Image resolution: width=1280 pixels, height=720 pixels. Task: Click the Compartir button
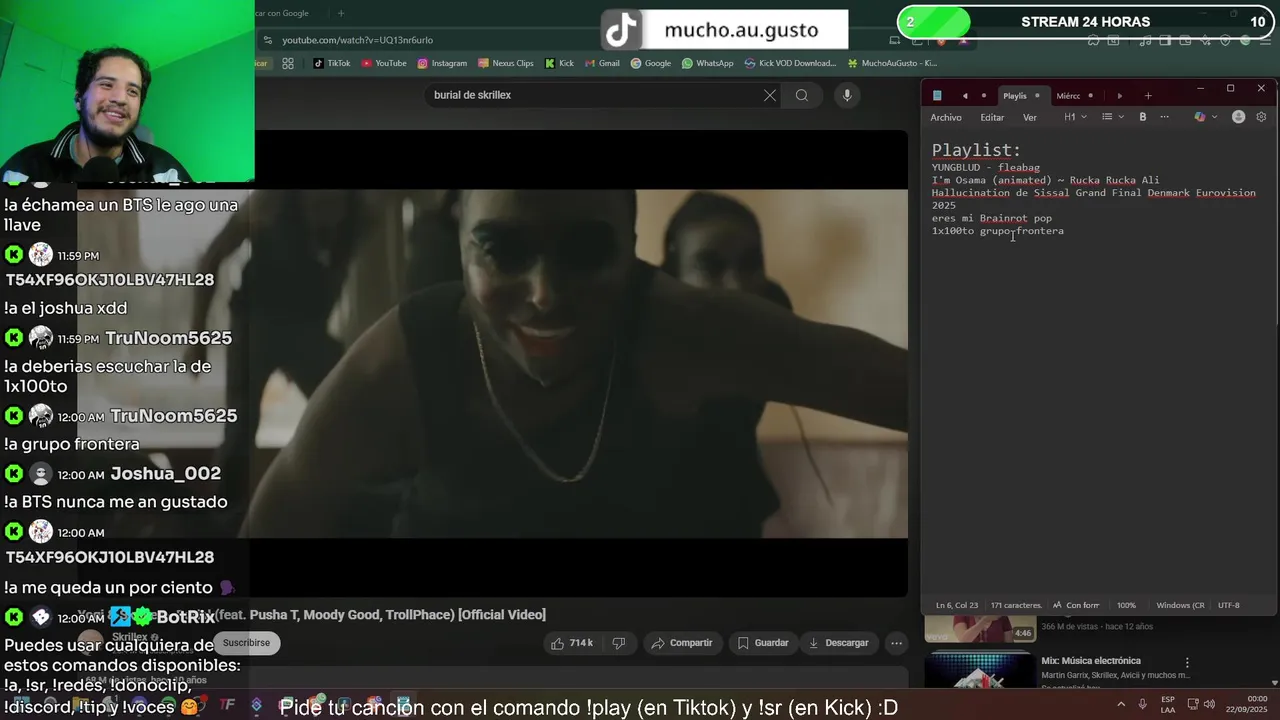point(680,643)
